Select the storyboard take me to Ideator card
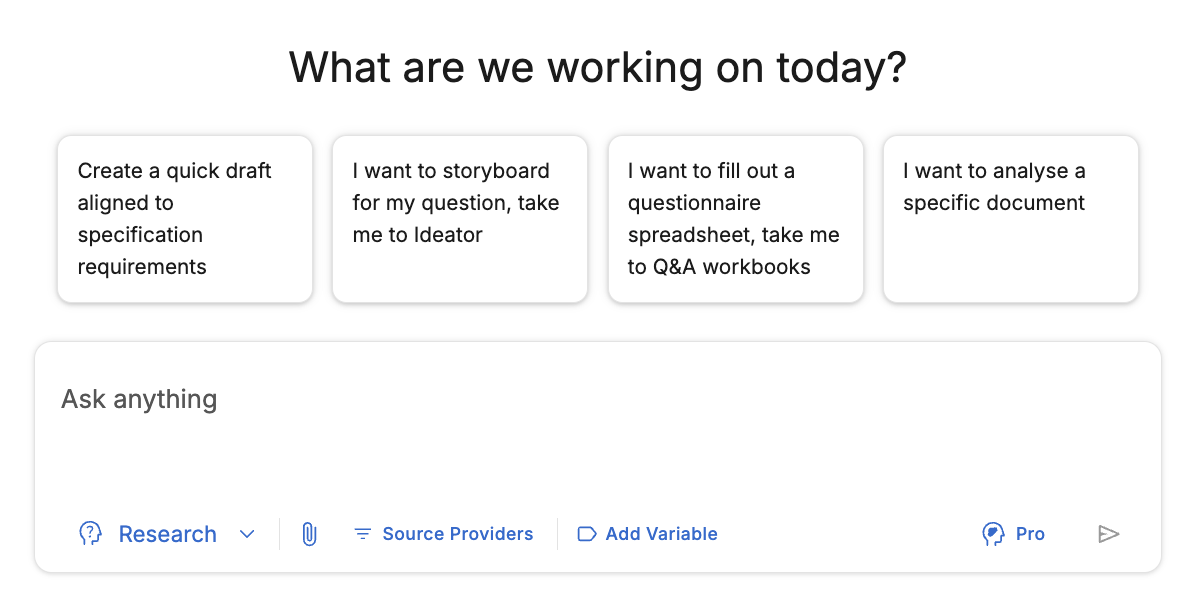 [460, 219]
